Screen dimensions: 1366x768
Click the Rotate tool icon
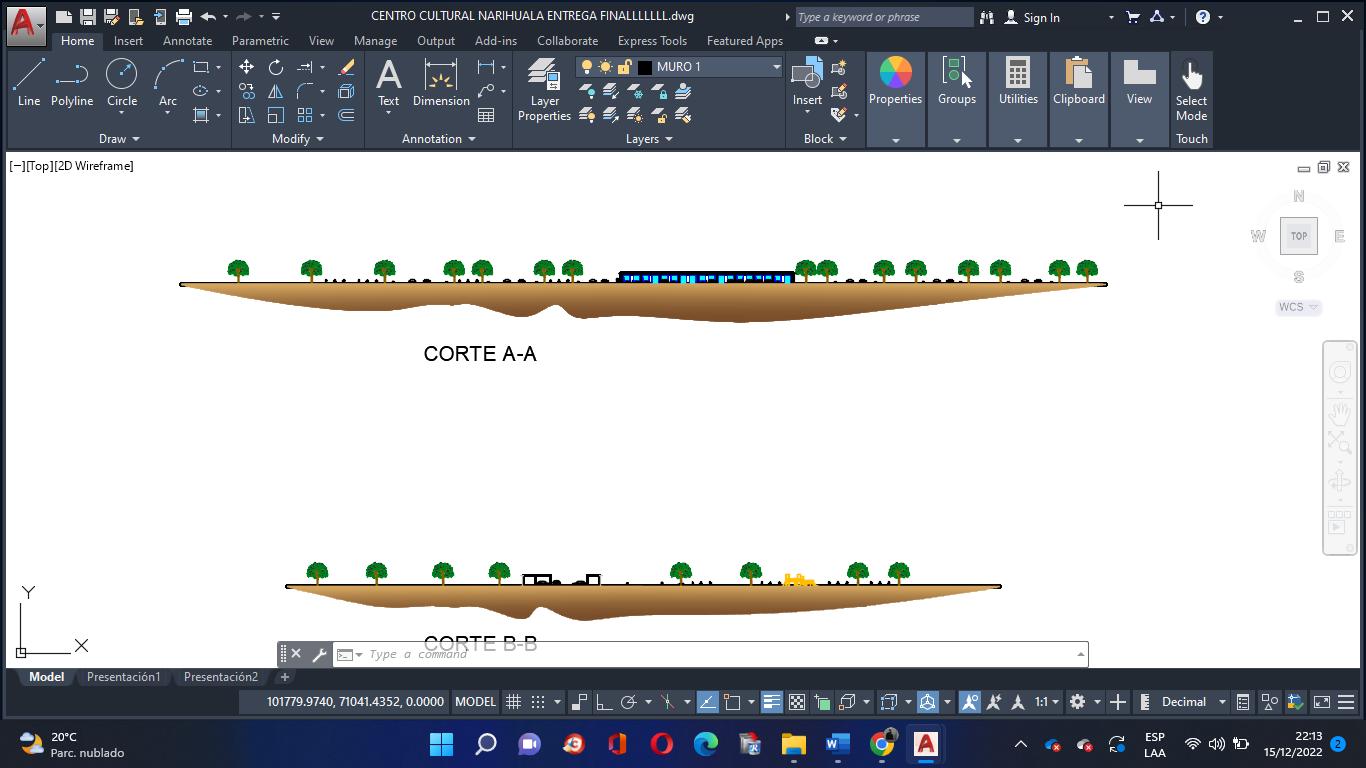coord(276,67)
